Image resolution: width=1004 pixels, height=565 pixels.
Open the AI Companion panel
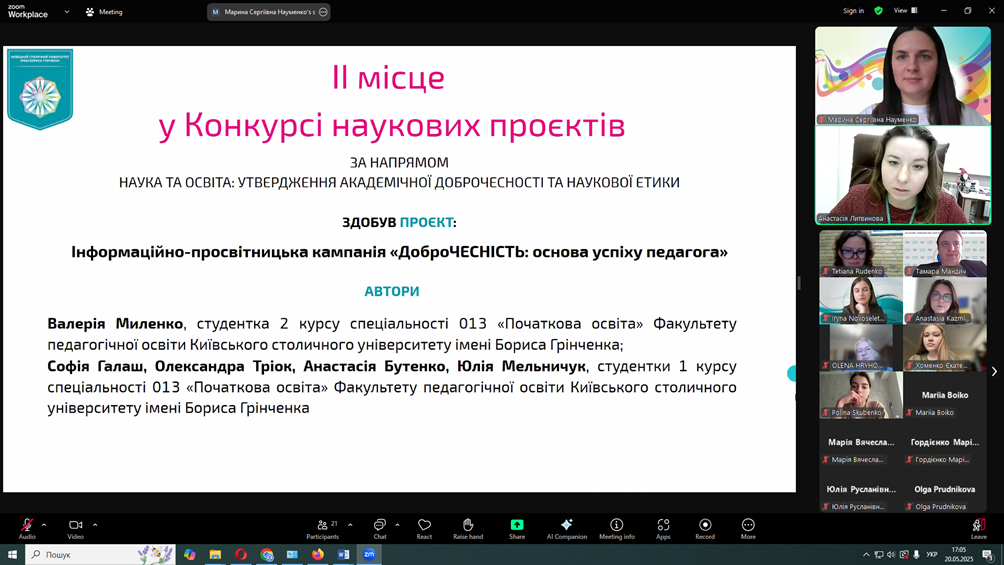(x=566, y=527)
